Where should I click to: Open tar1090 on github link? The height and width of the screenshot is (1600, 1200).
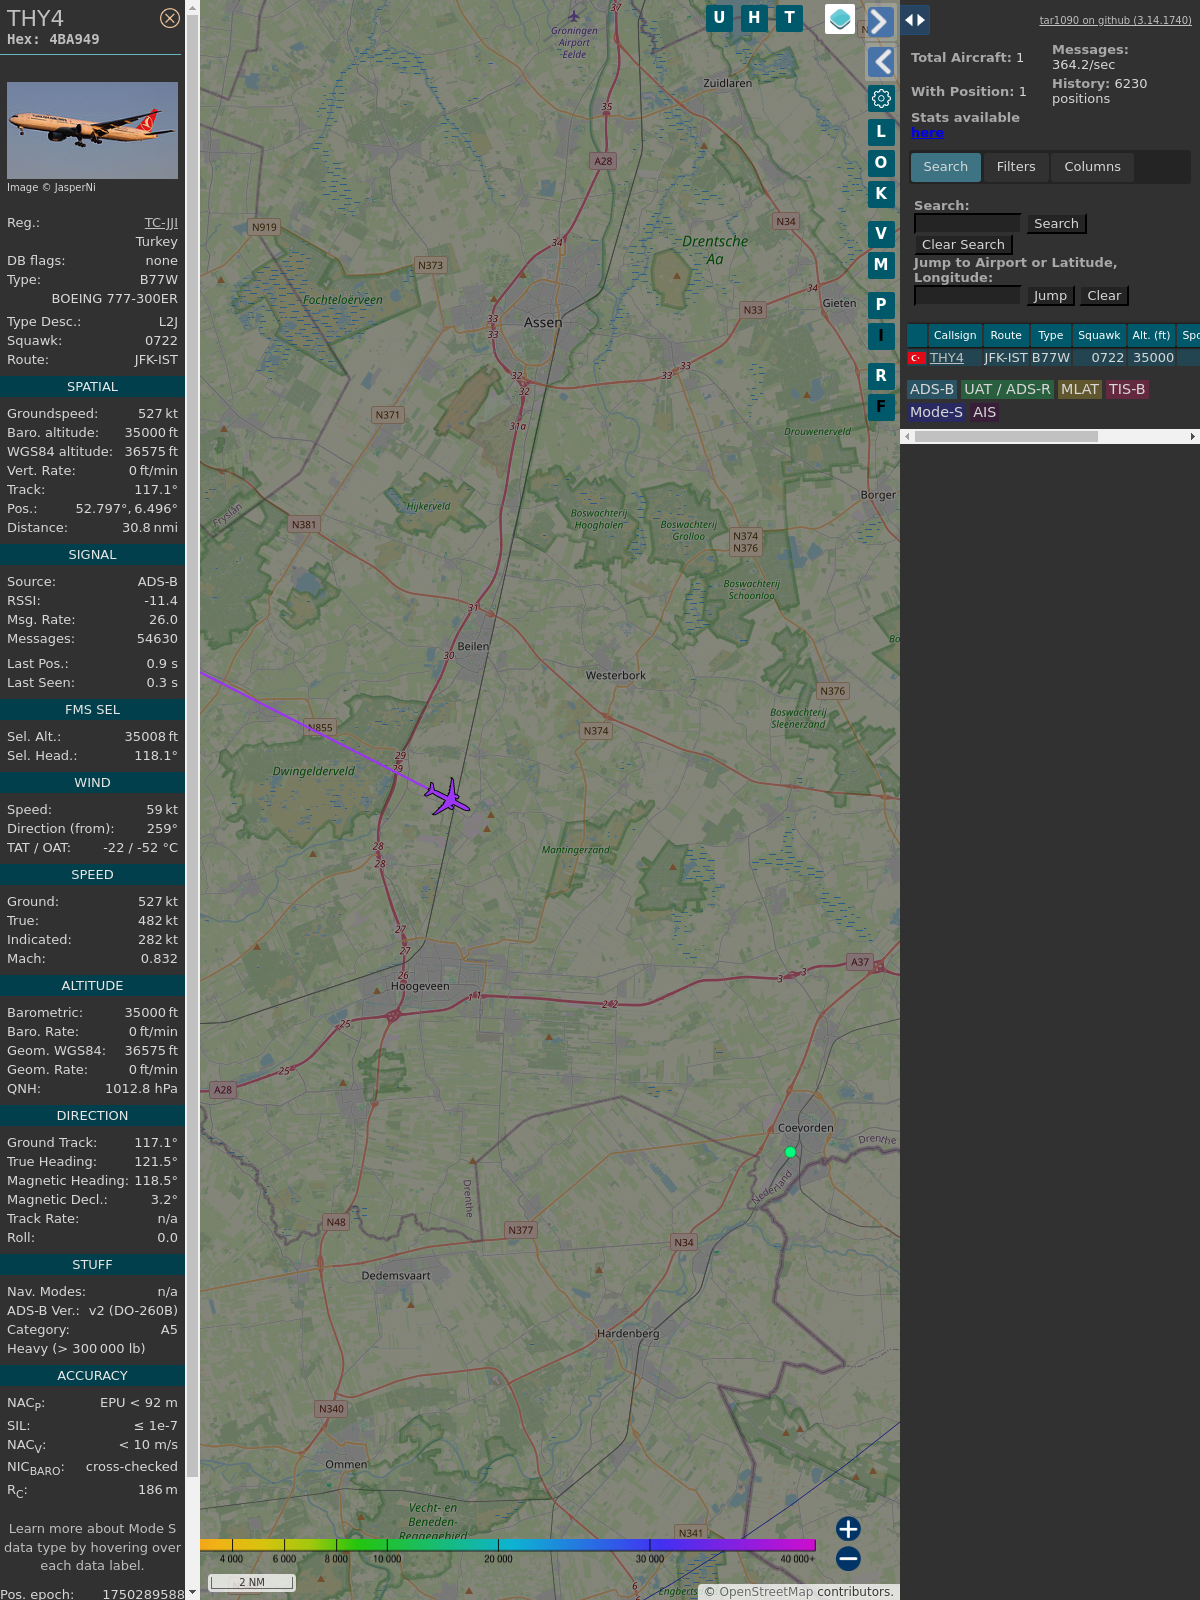pyautogui.click(x=1115, y=20)
